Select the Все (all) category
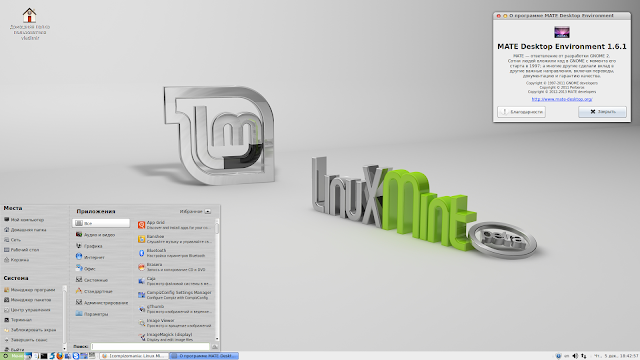The image size is (640, 360). coord(101,223)
